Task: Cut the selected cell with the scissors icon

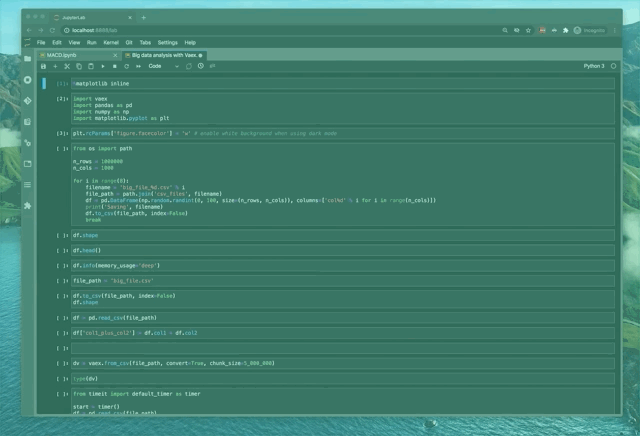Action: (67, 66)
